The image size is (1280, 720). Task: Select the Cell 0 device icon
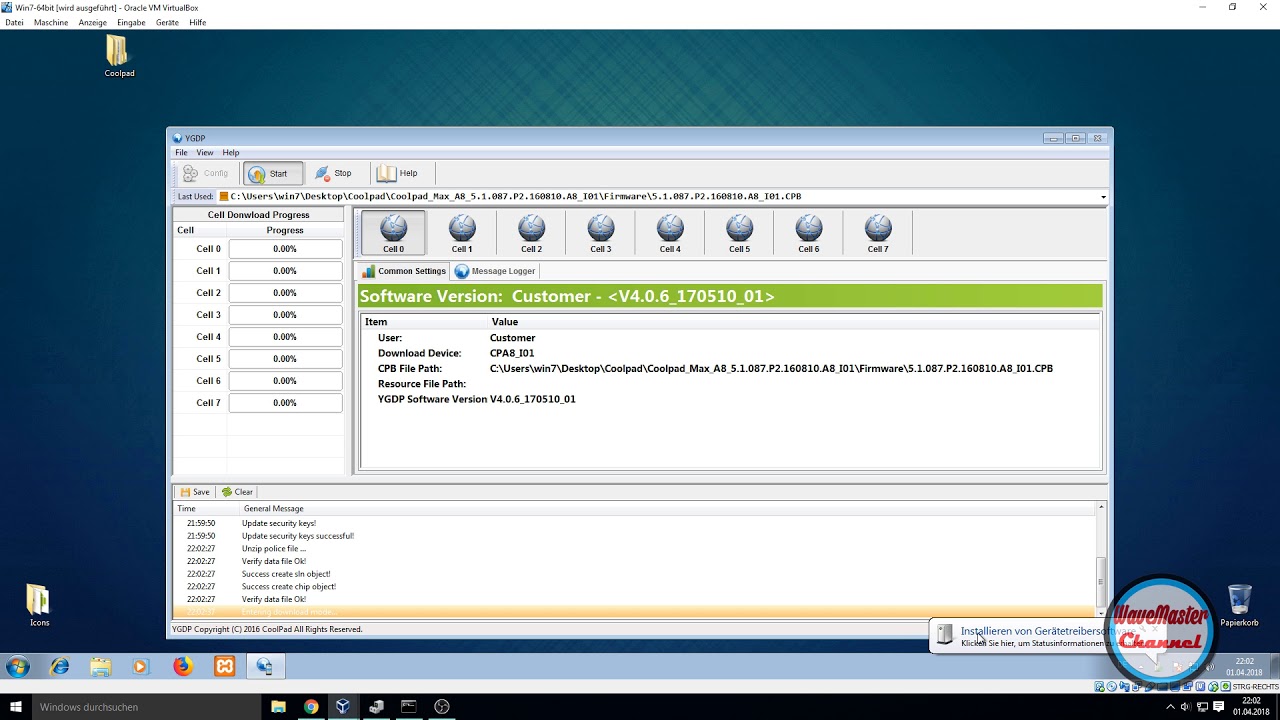click(393, 233)
